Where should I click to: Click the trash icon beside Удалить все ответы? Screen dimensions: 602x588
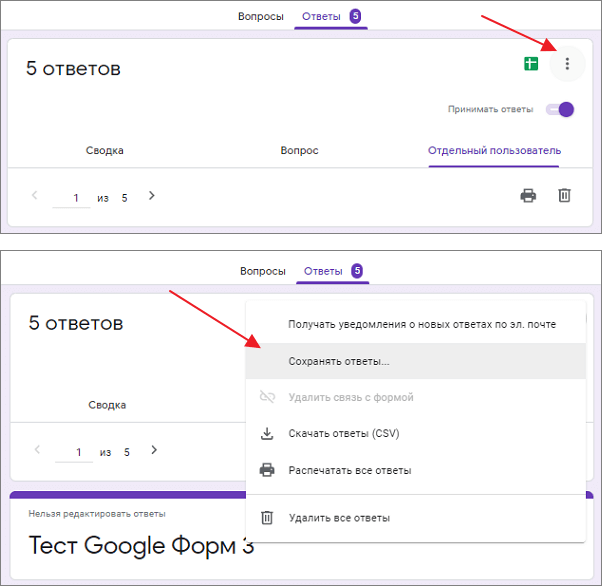point(267,518)
